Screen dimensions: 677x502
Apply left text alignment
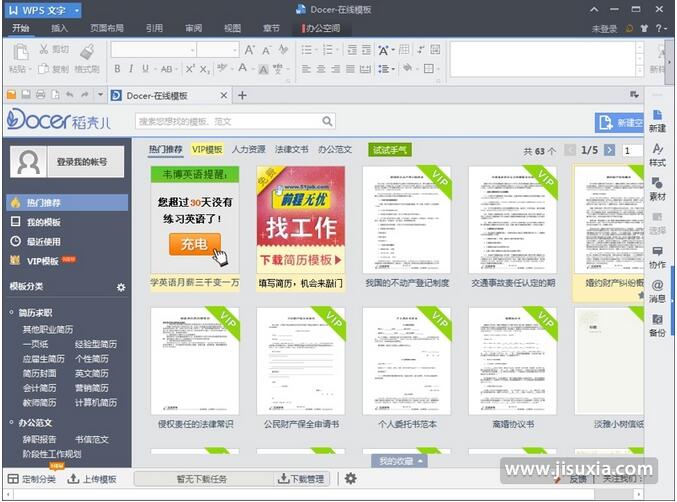tap(306, 69)
